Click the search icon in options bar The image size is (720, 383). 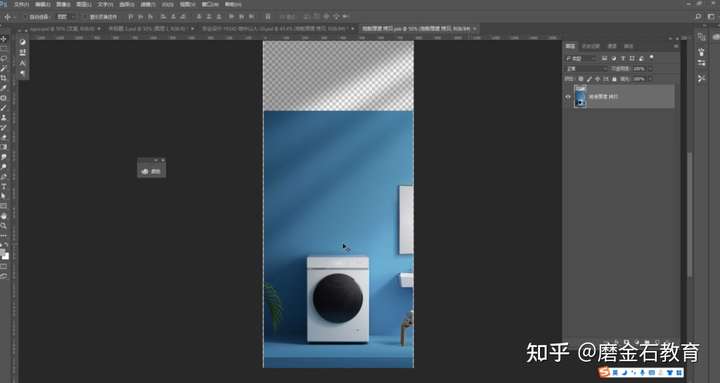(698, 17)
